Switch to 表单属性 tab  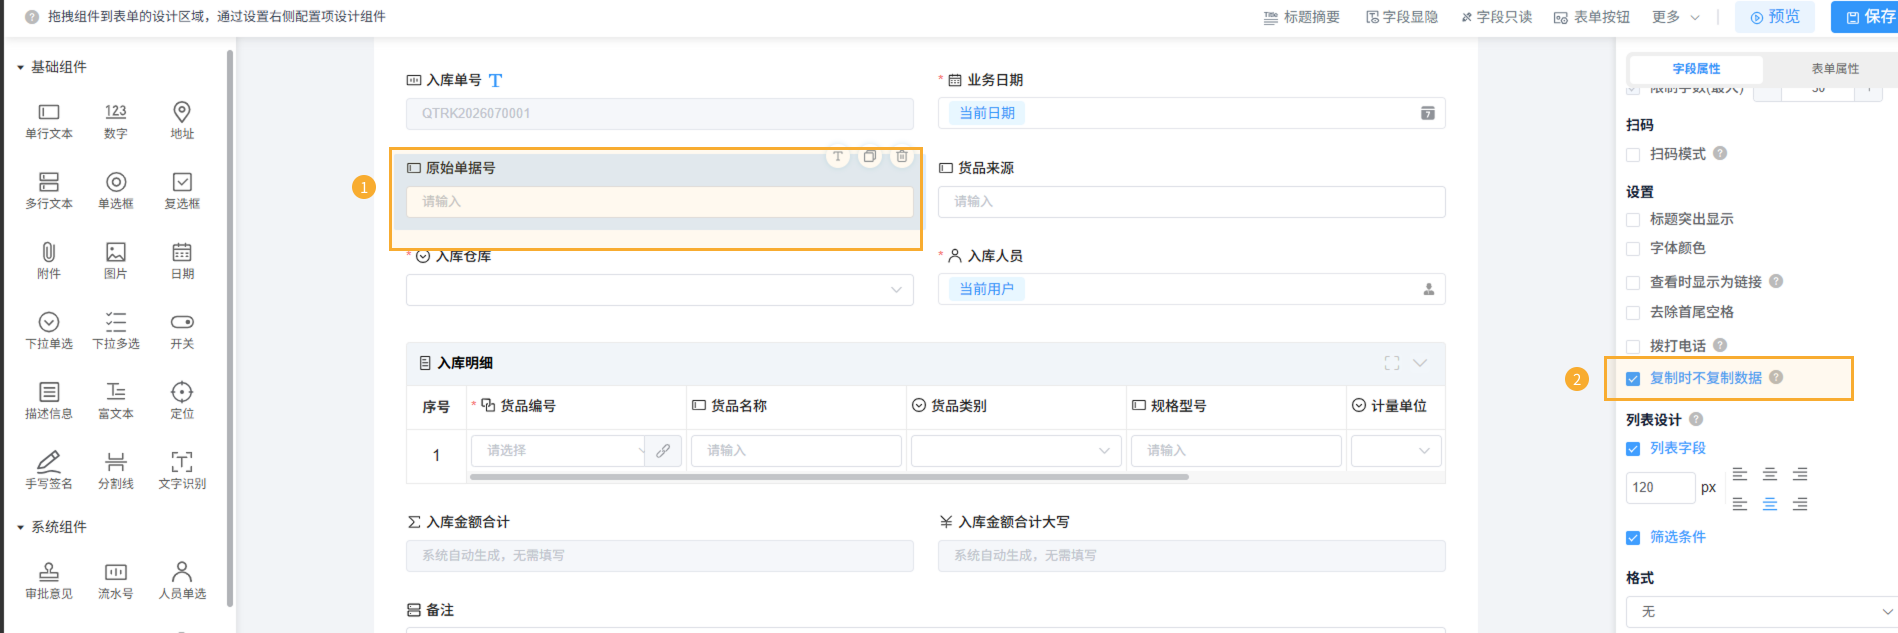(x=1835, y=68)
